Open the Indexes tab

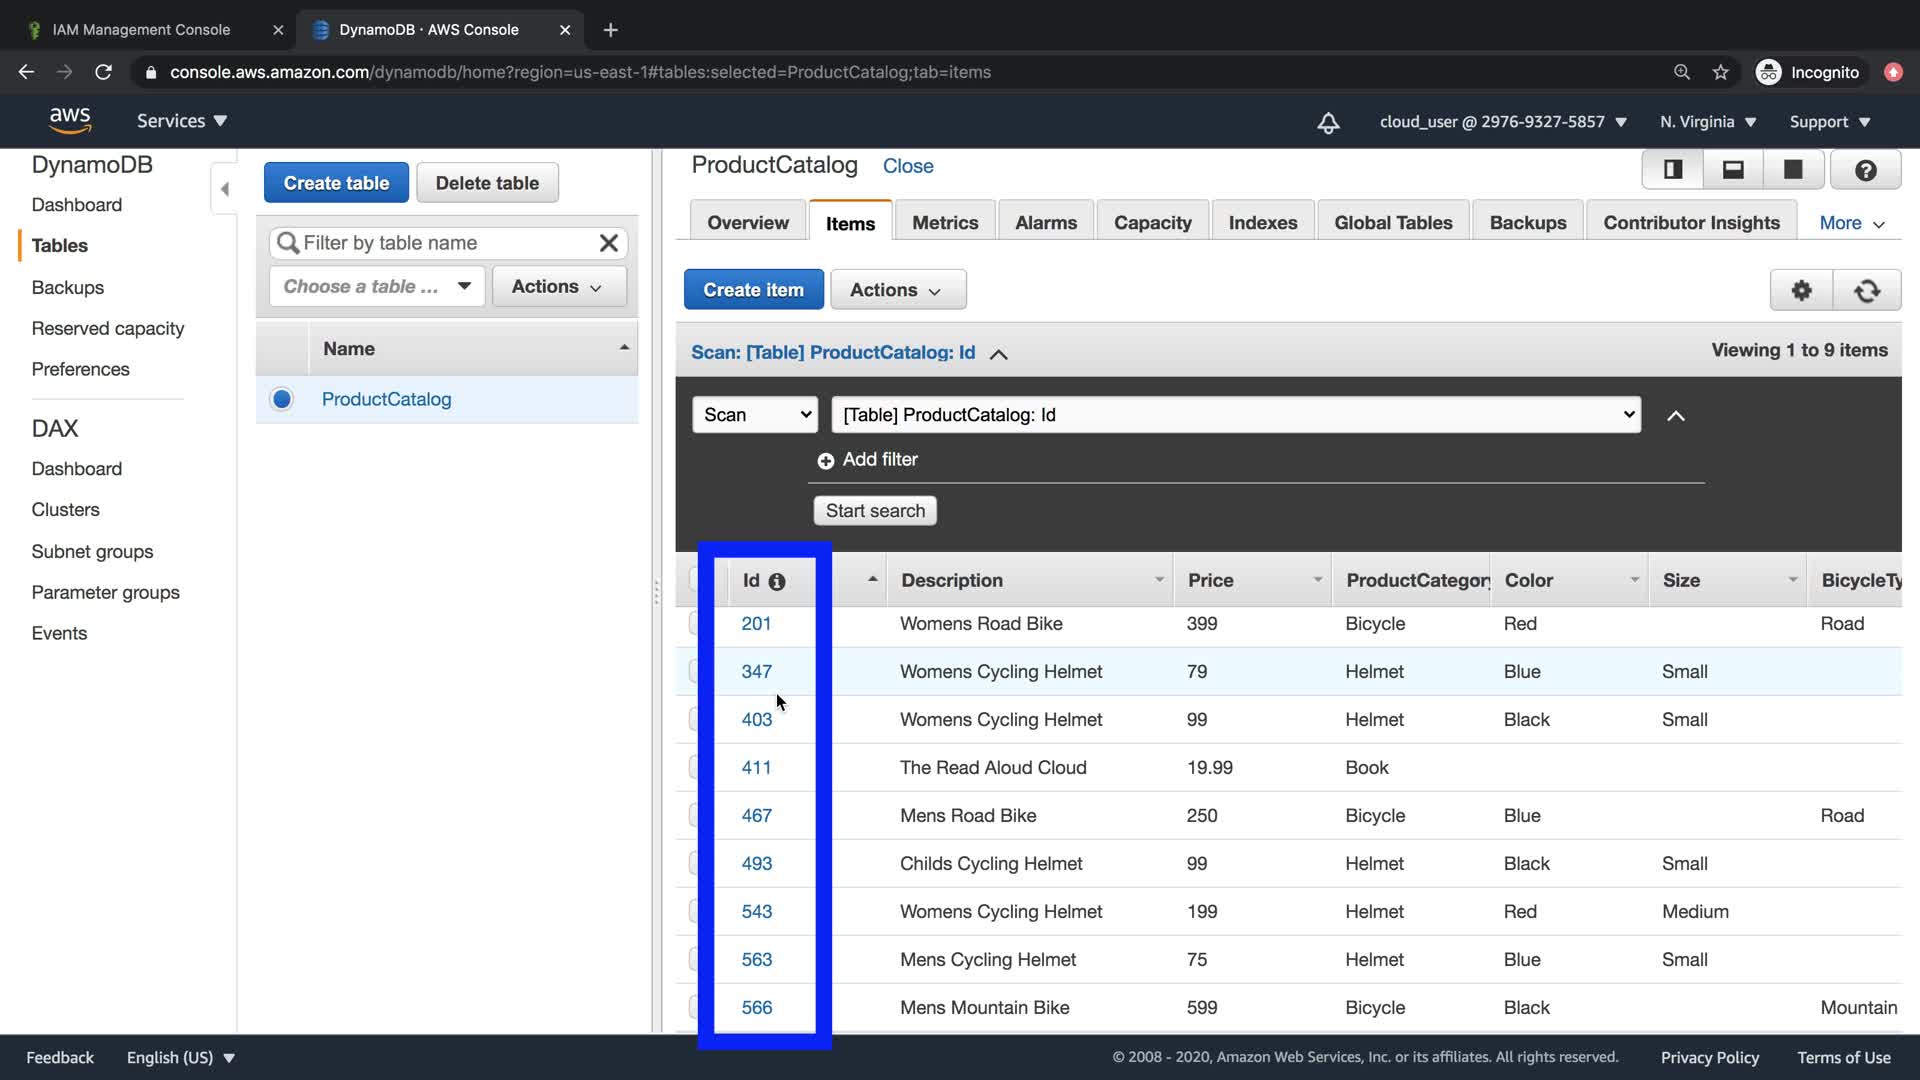1262,223
